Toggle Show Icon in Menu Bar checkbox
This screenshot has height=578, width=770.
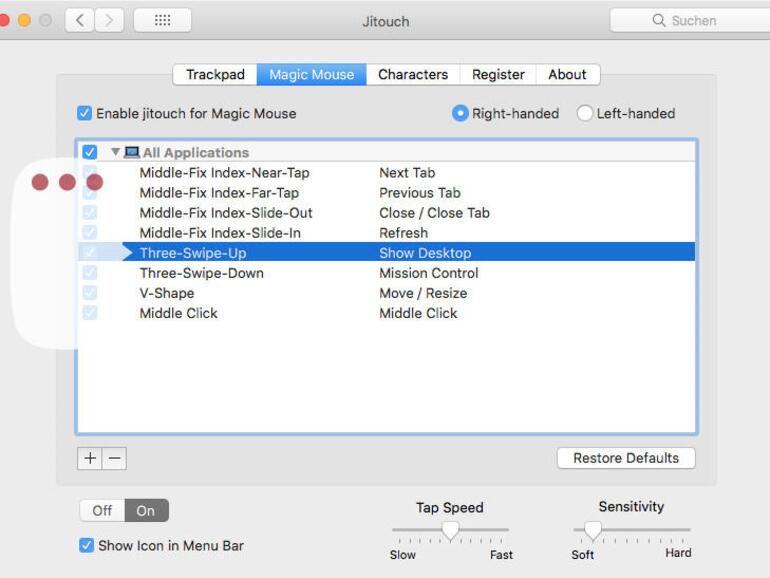pos(86,546)
